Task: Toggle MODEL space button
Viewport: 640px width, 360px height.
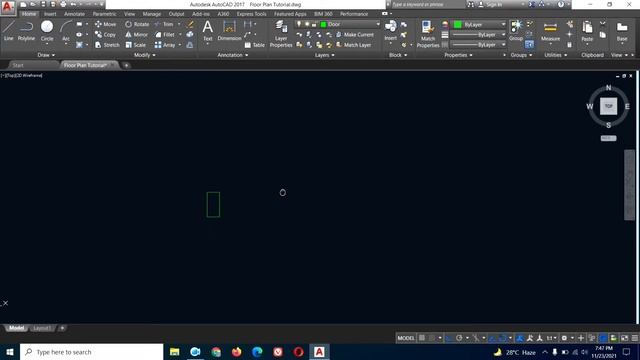Action: 406,338
